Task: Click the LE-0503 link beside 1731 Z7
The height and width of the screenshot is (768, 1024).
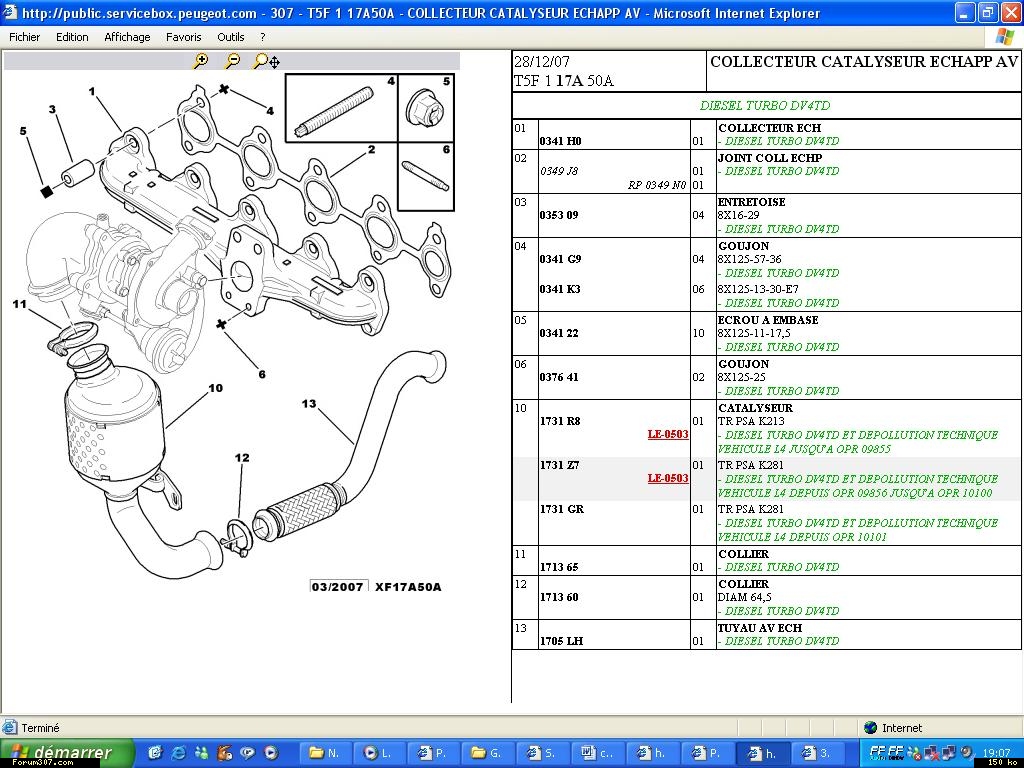Action: coord(668,479)
